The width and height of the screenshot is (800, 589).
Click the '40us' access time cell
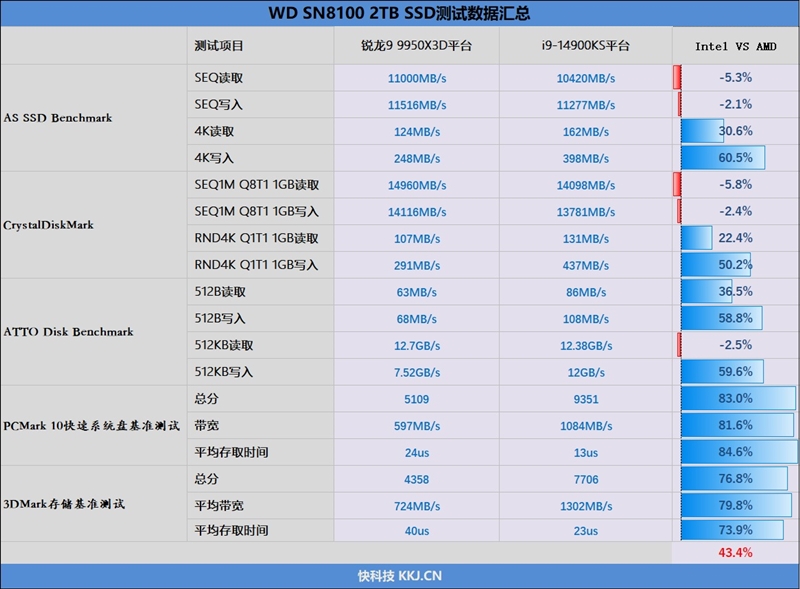click(x=417, y=531)
